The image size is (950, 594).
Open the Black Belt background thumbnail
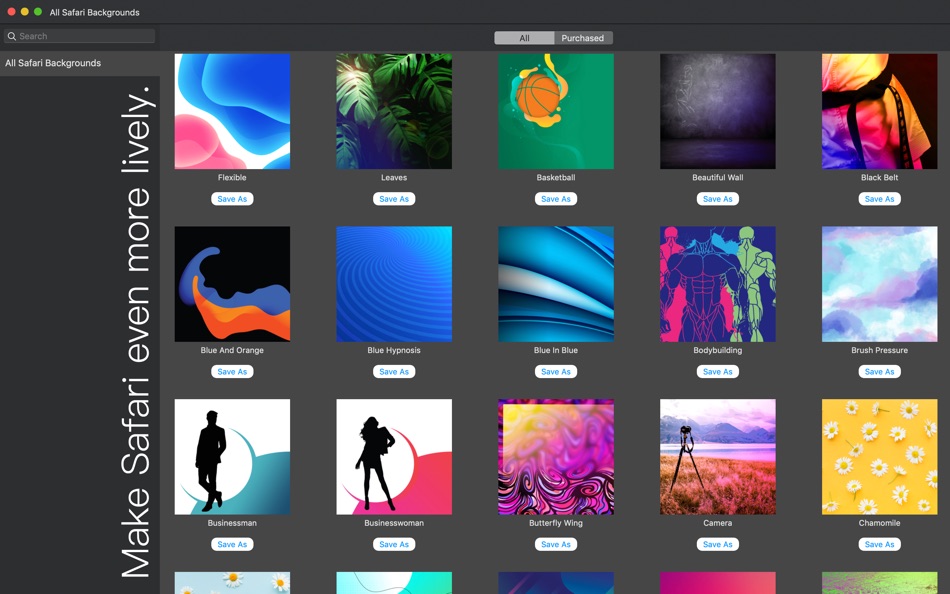click(x=879, y=112)
